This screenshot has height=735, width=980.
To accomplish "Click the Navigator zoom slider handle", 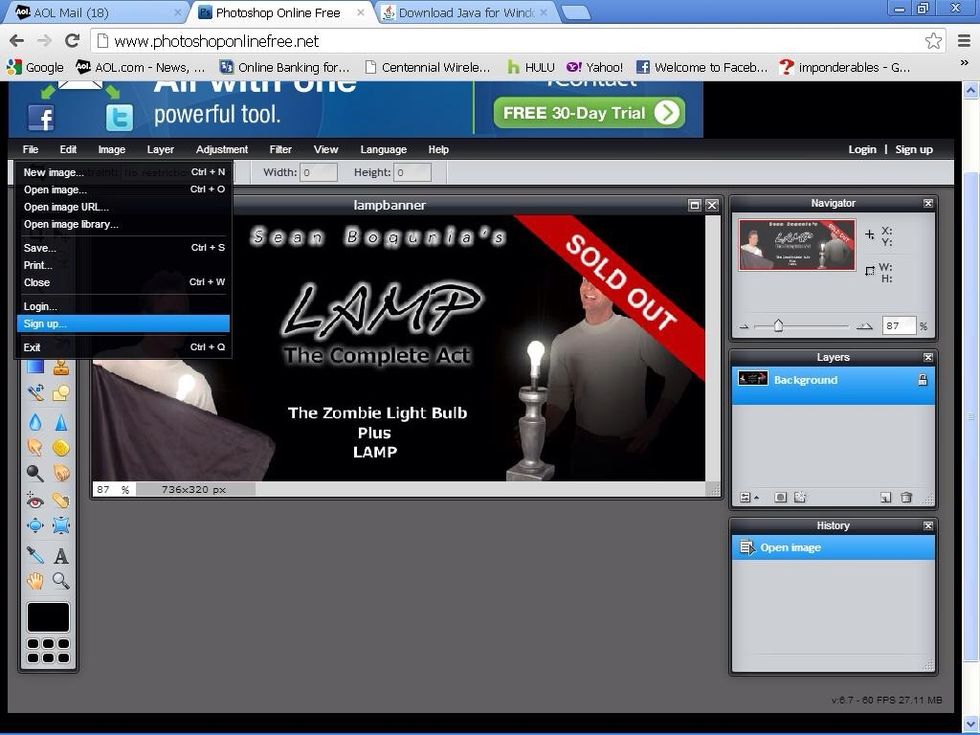I will pos(778,325).
